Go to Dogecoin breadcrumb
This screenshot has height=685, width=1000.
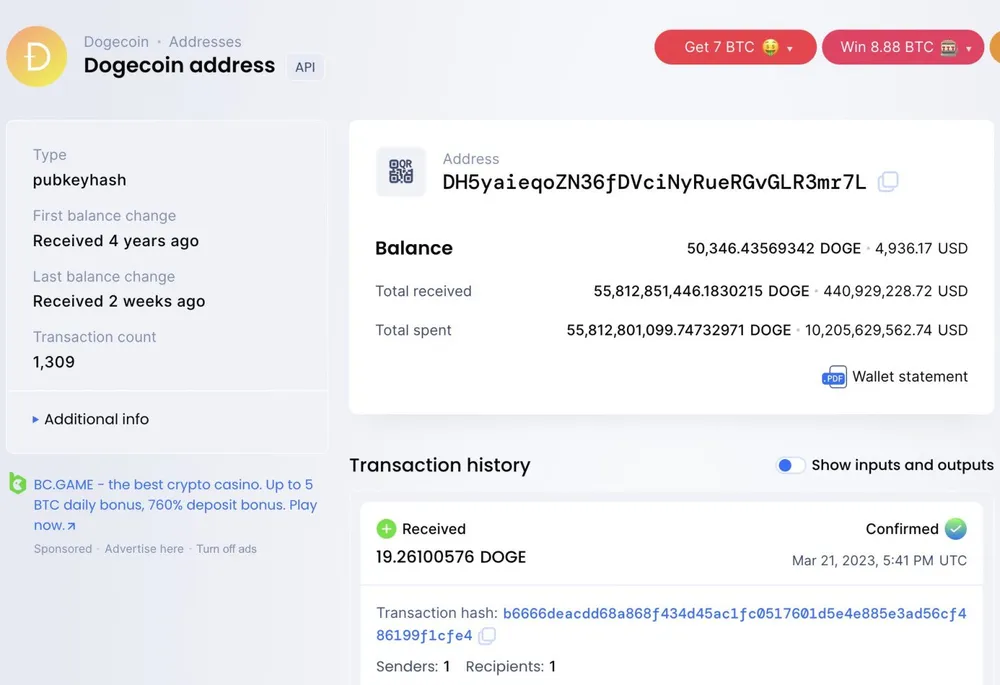tap(116, 42)
